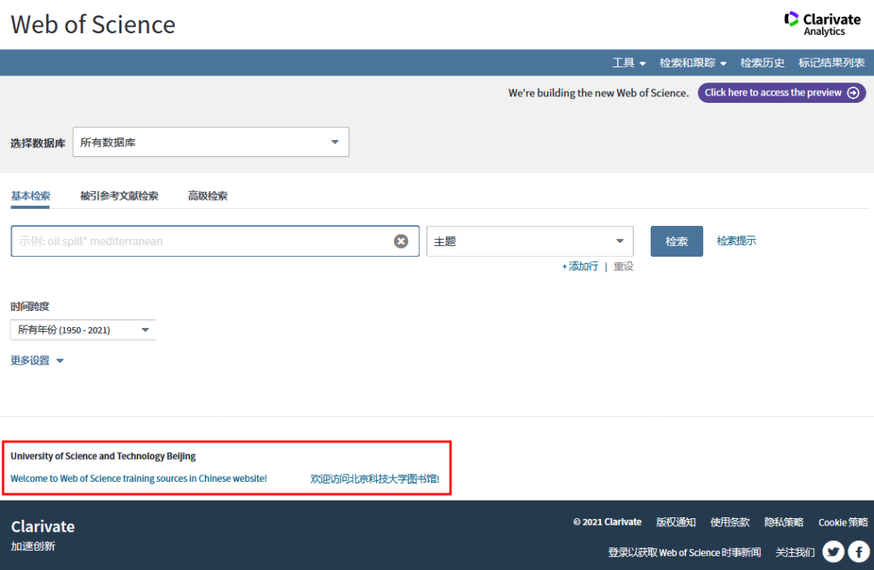
Task: Focus the search term input field
Action: click(x=215, y=241)
